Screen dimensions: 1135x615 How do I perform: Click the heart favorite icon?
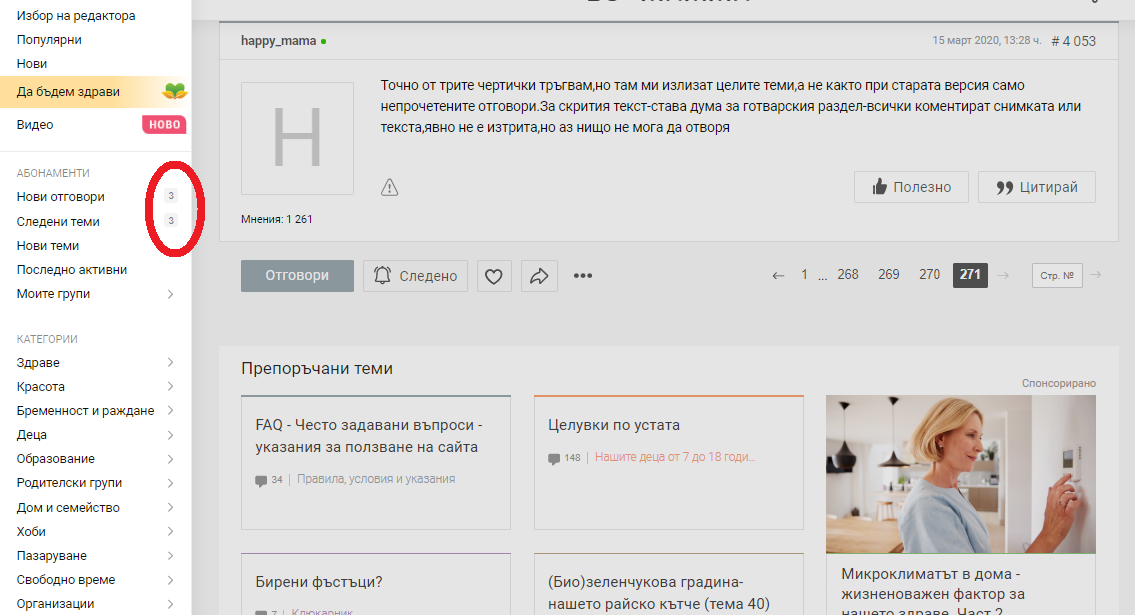(x=494, y=276)
